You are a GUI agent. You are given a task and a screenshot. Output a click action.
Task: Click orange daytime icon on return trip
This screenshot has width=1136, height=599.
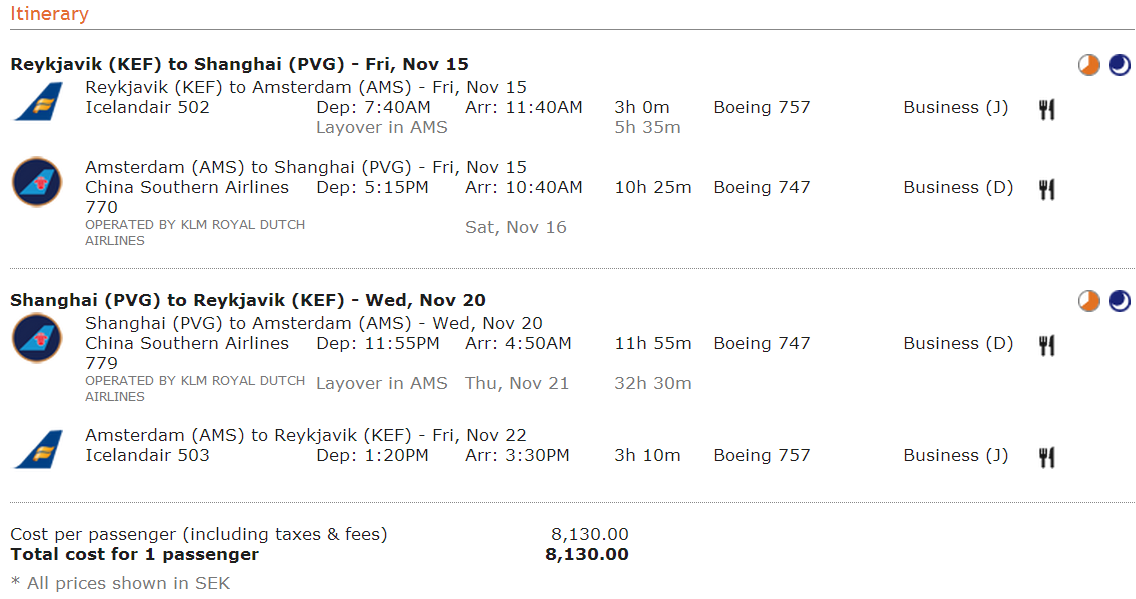[x=1088, y=301]
